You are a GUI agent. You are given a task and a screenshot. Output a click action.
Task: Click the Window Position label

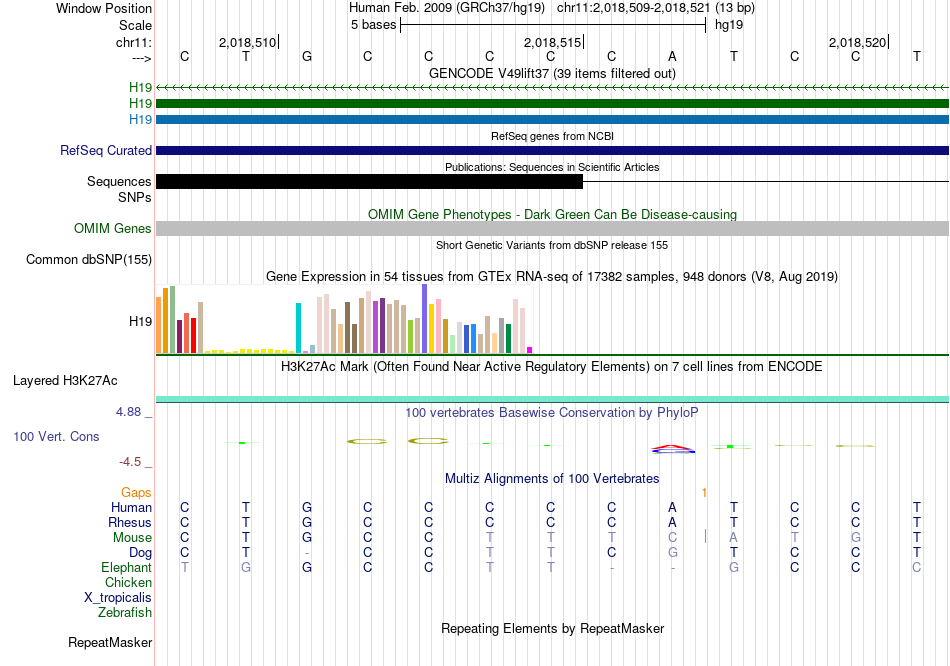pos(104,8)
